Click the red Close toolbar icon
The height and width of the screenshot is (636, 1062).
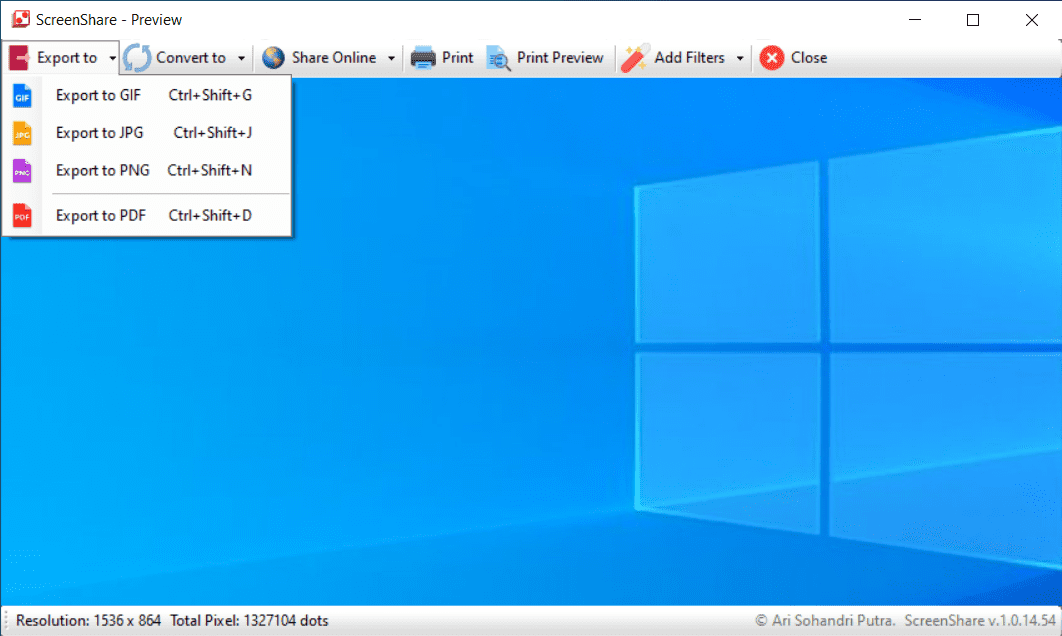click(x=771, y=58)
